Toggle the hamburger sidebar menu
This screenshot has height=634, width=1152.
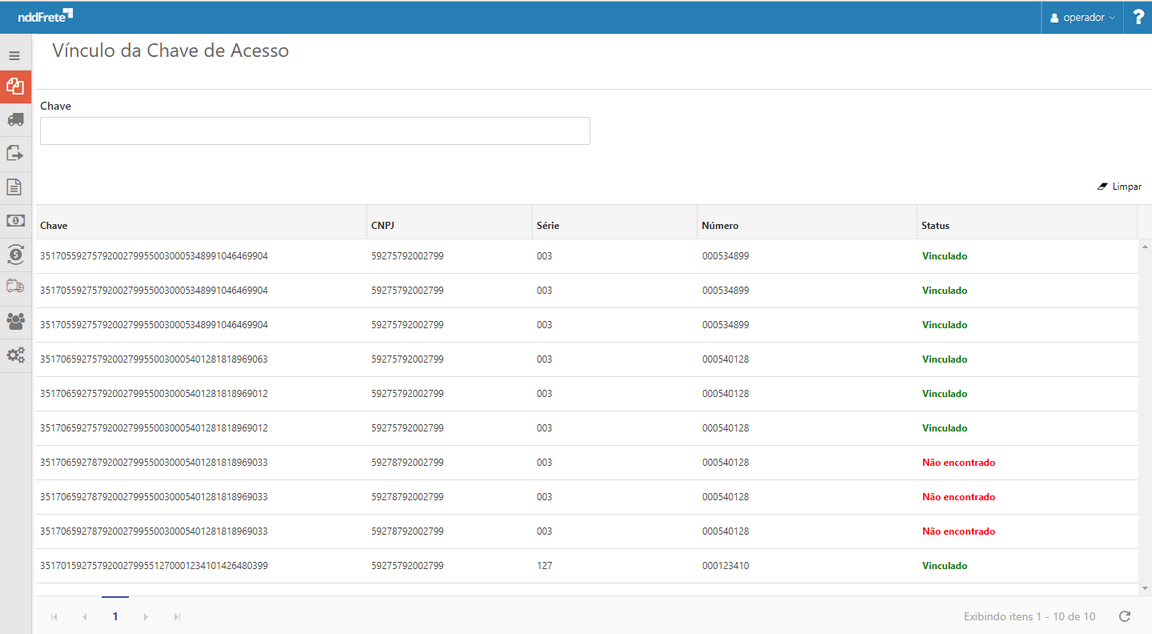pyautogui.click(x=15, y=56)
